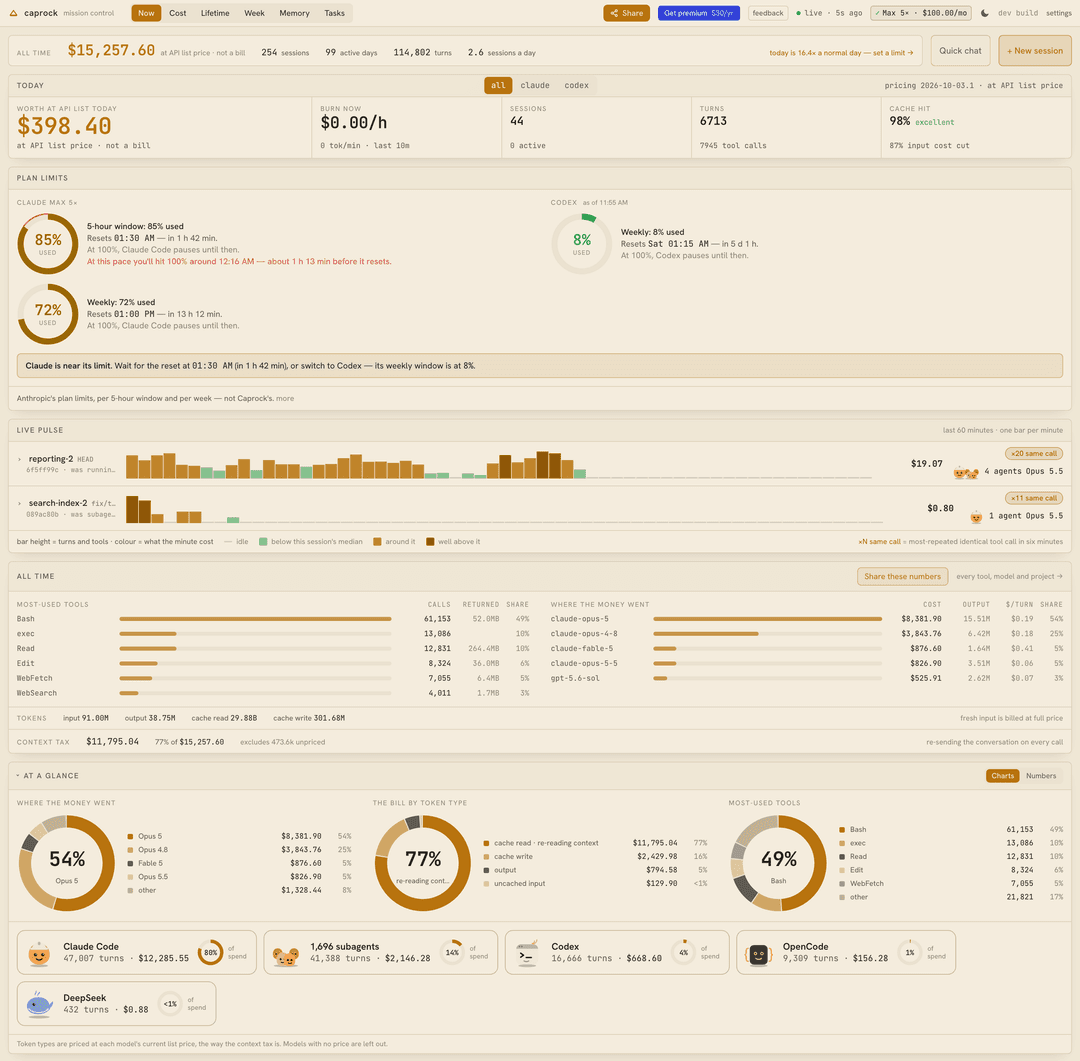This screenshot has width=1080, height=1061.
Task: Start a New session
Action: [x=1035, y=51]
